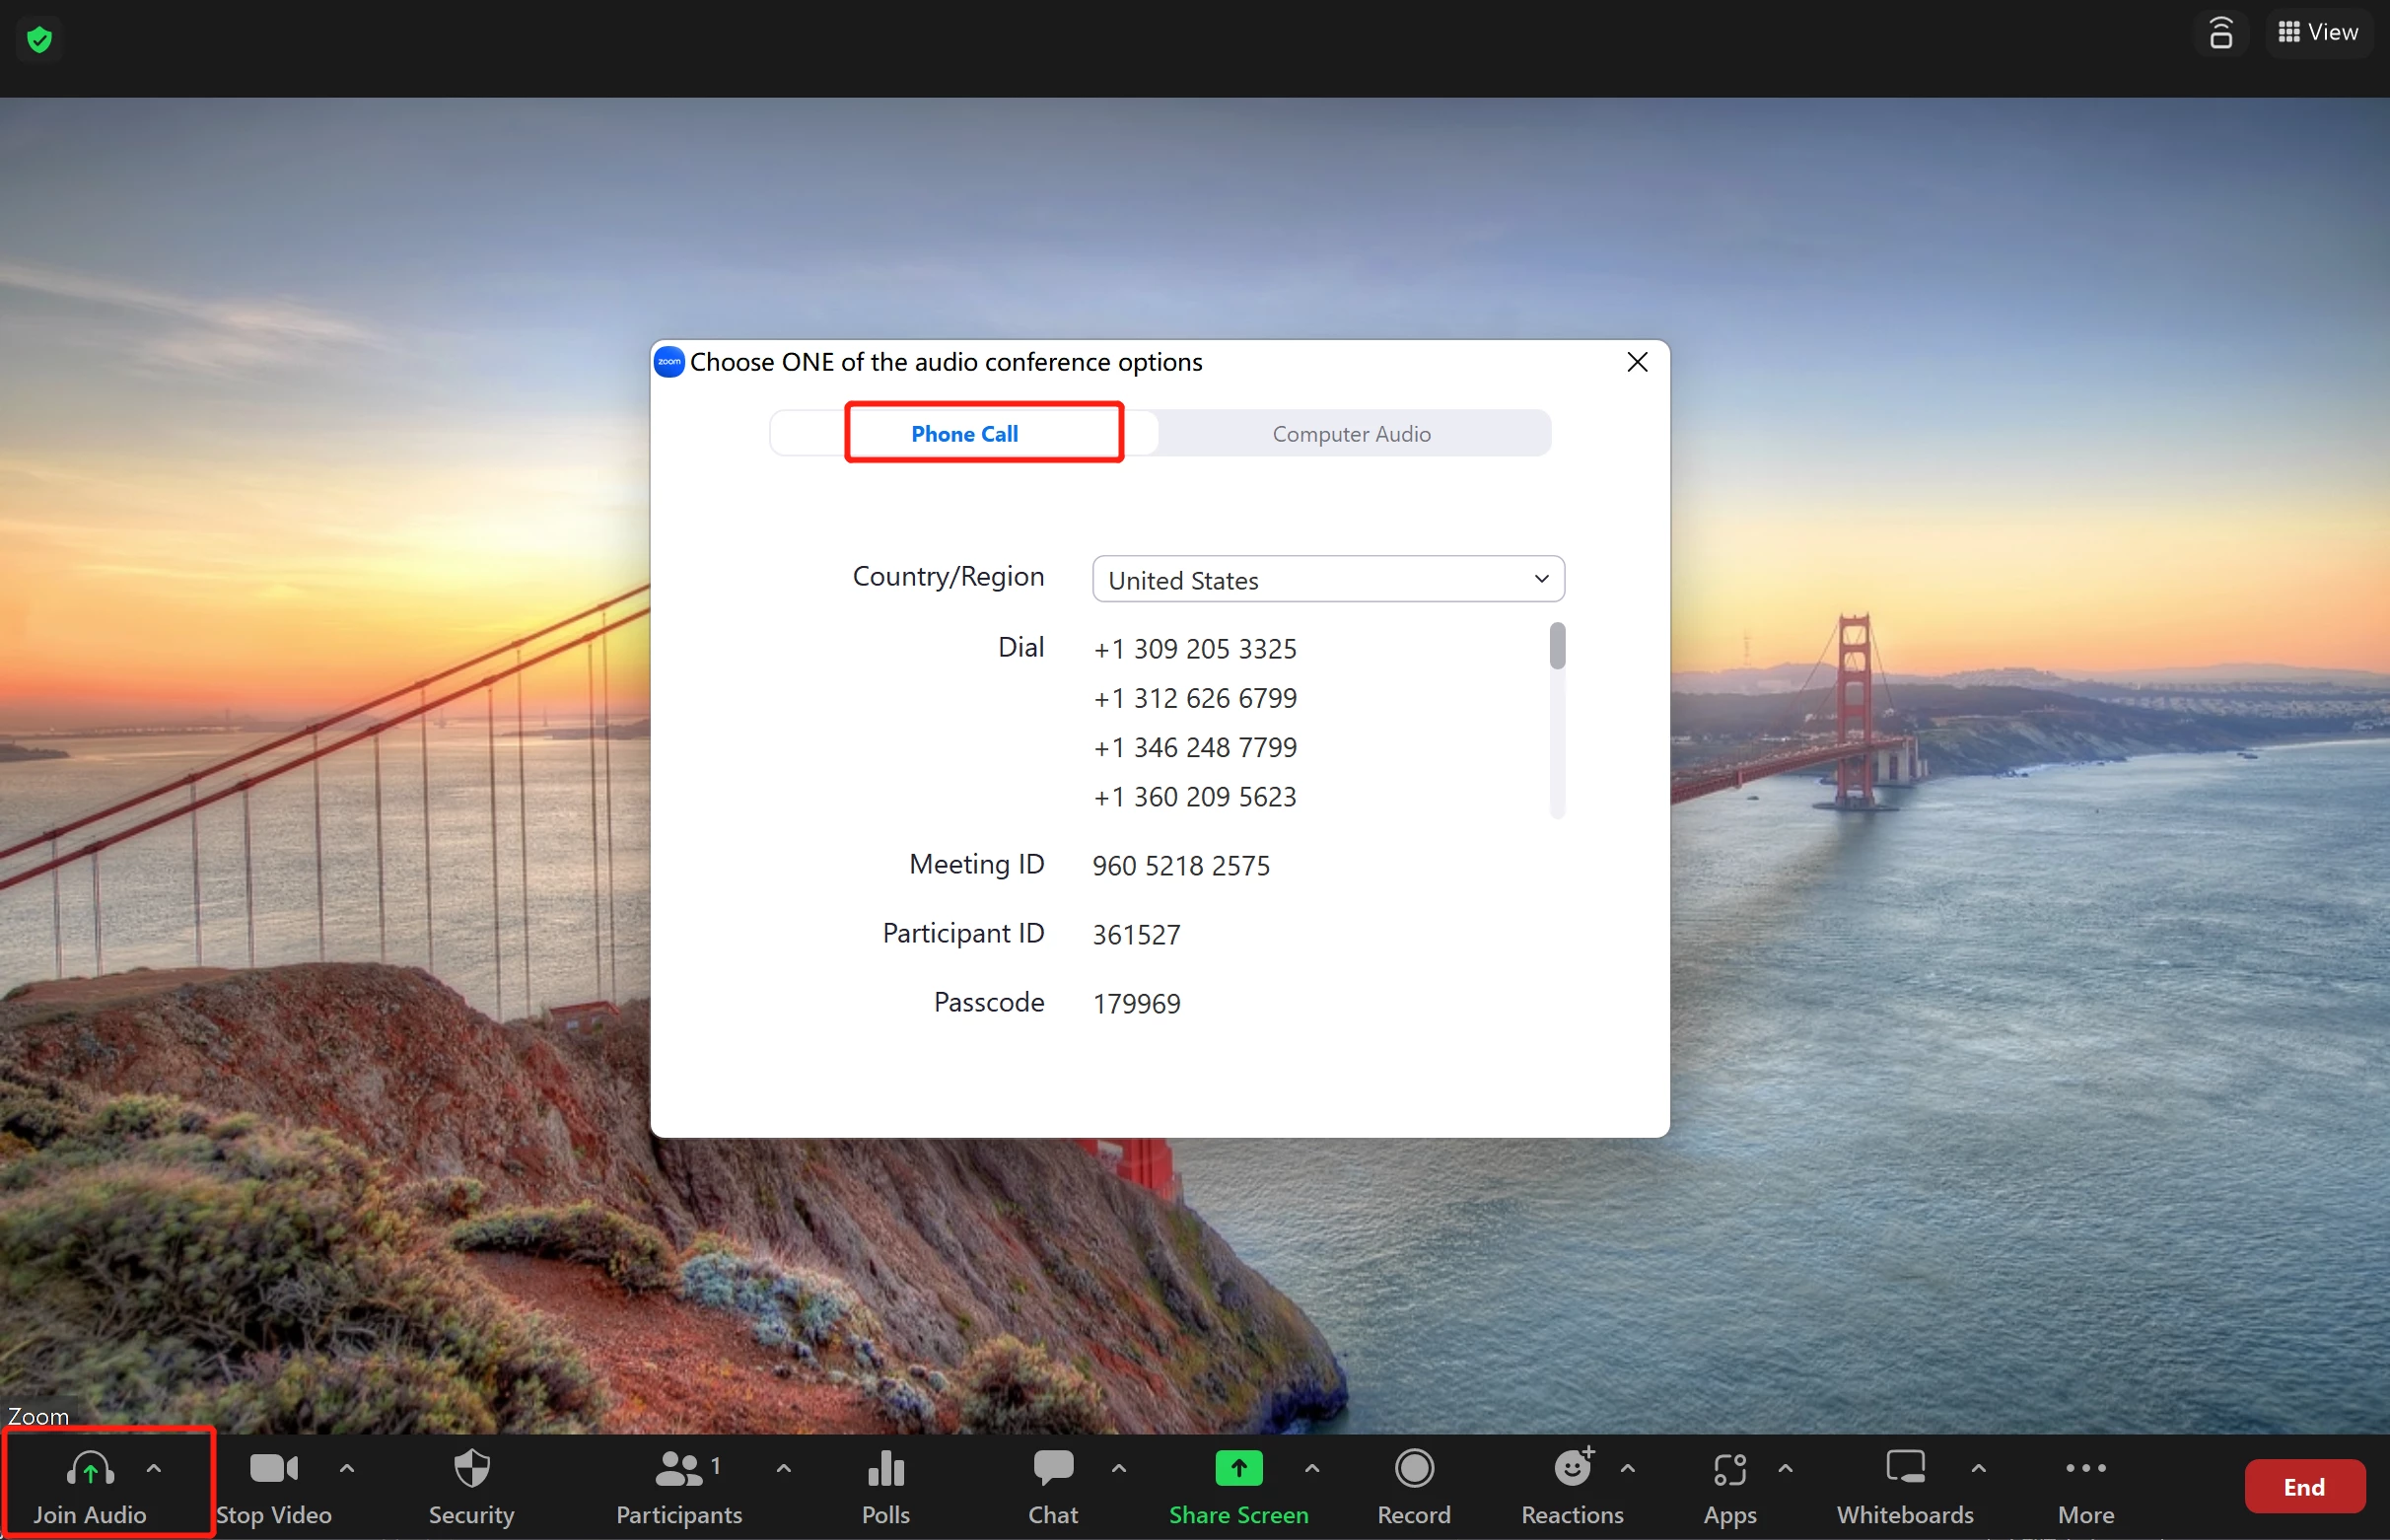Open the Security shield menu
Image resolution: width=2390 pixels, height=1540 pixels.
pos(471,1470)
